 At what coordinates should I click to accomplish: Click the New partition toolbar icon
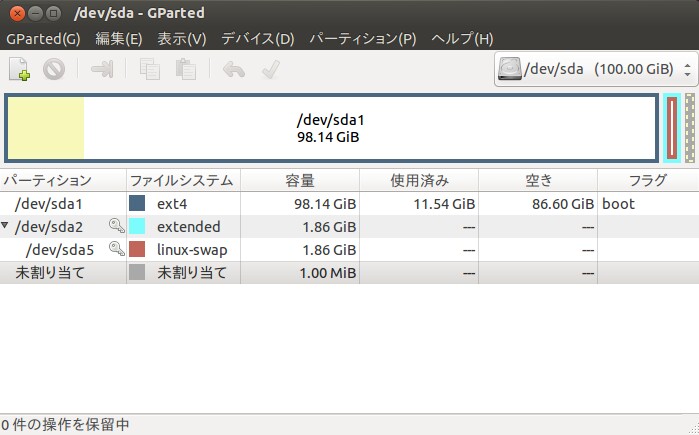point(20,69)
